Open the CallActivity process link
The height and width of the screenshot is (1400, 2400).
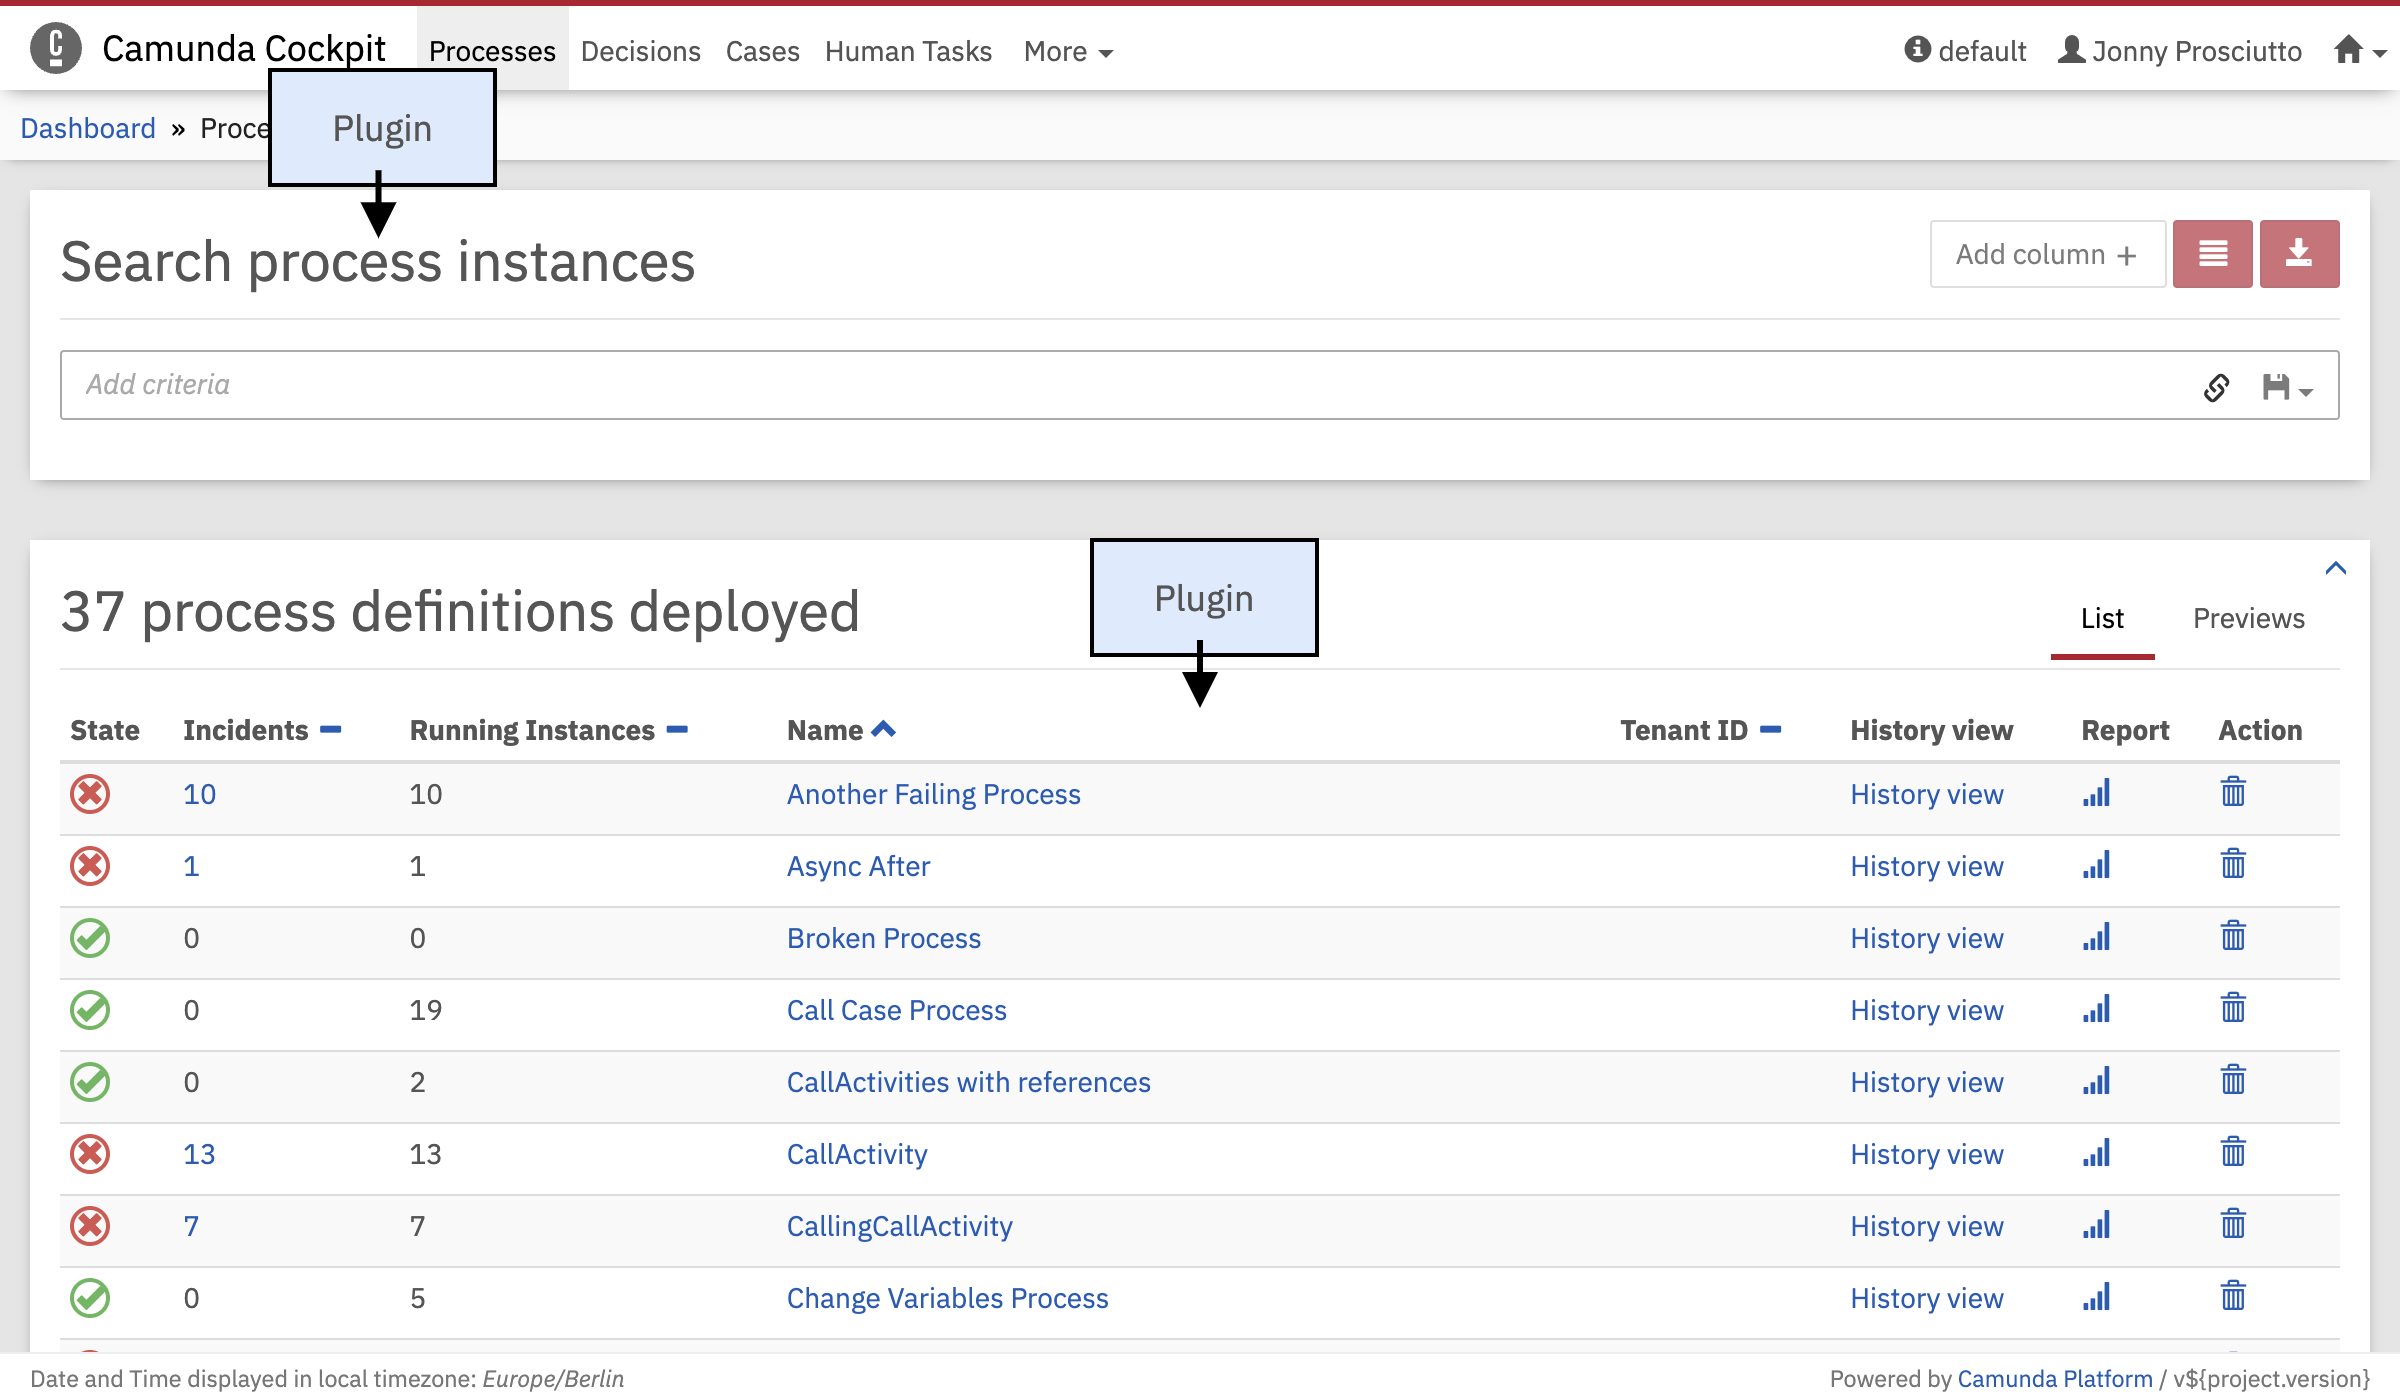[x=857, y=1154]
